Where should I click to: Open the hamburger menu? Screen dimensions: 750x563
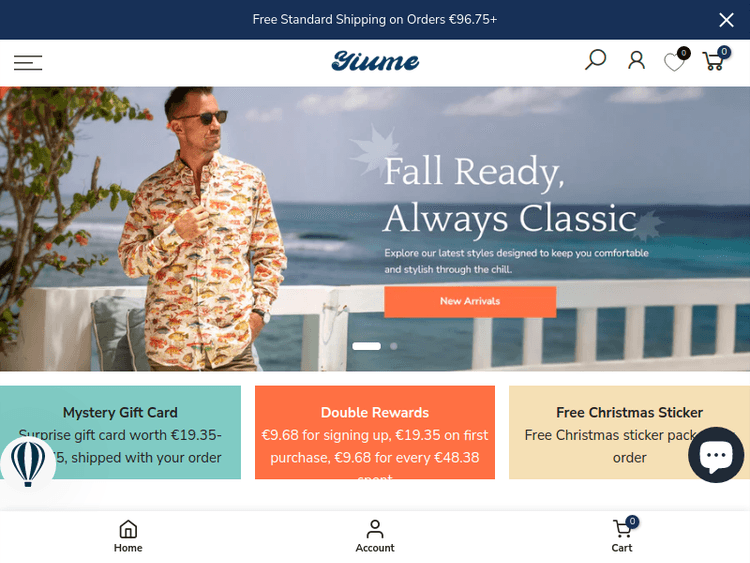[28, 63]
